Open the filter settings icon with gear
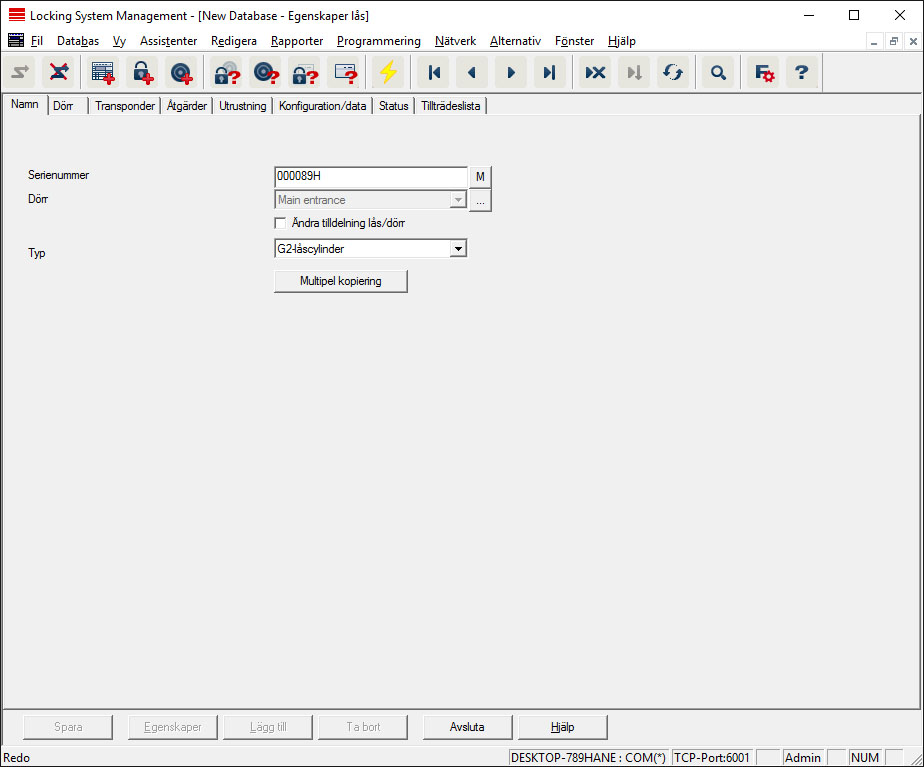This screenshot has width=924, height=767. tap(764, 73)
